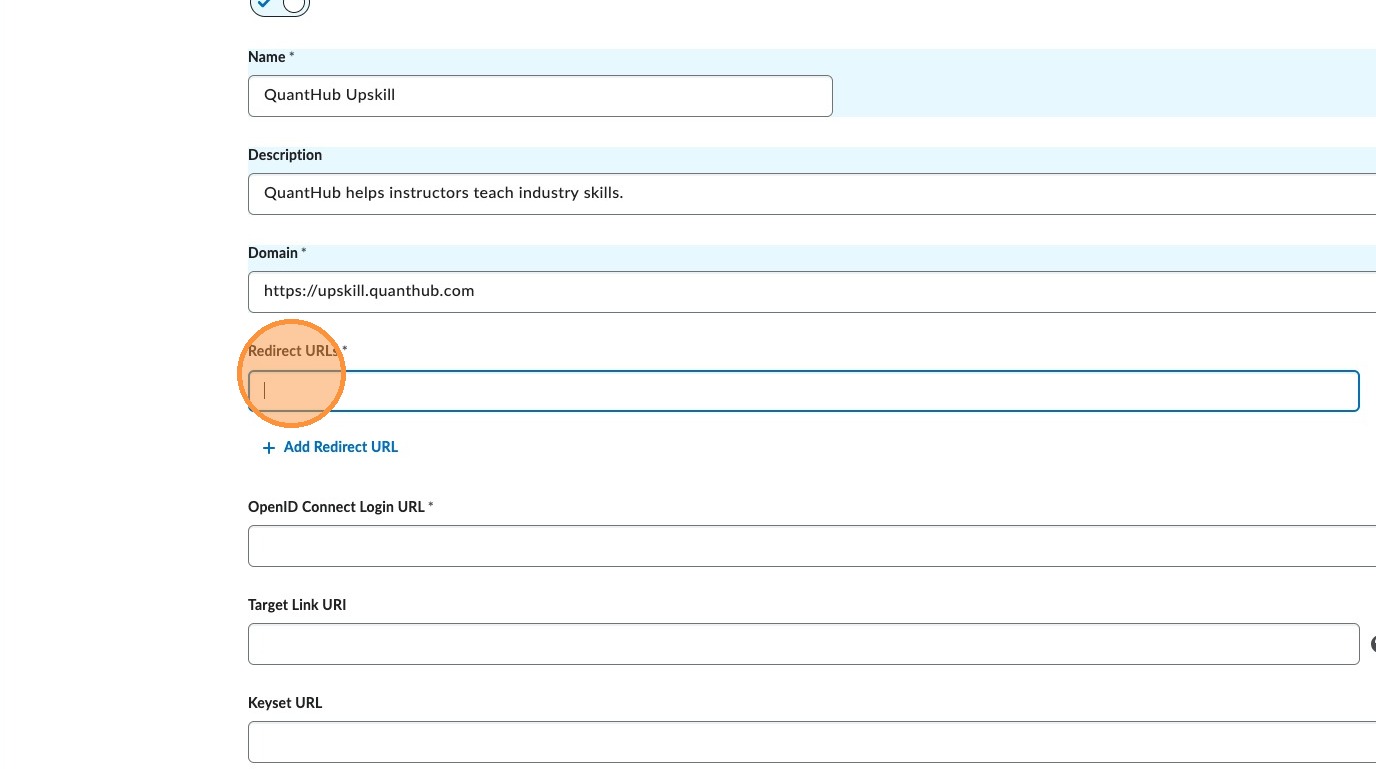
Task: Click the Redirect URLs label
Action: coord(294,351)
